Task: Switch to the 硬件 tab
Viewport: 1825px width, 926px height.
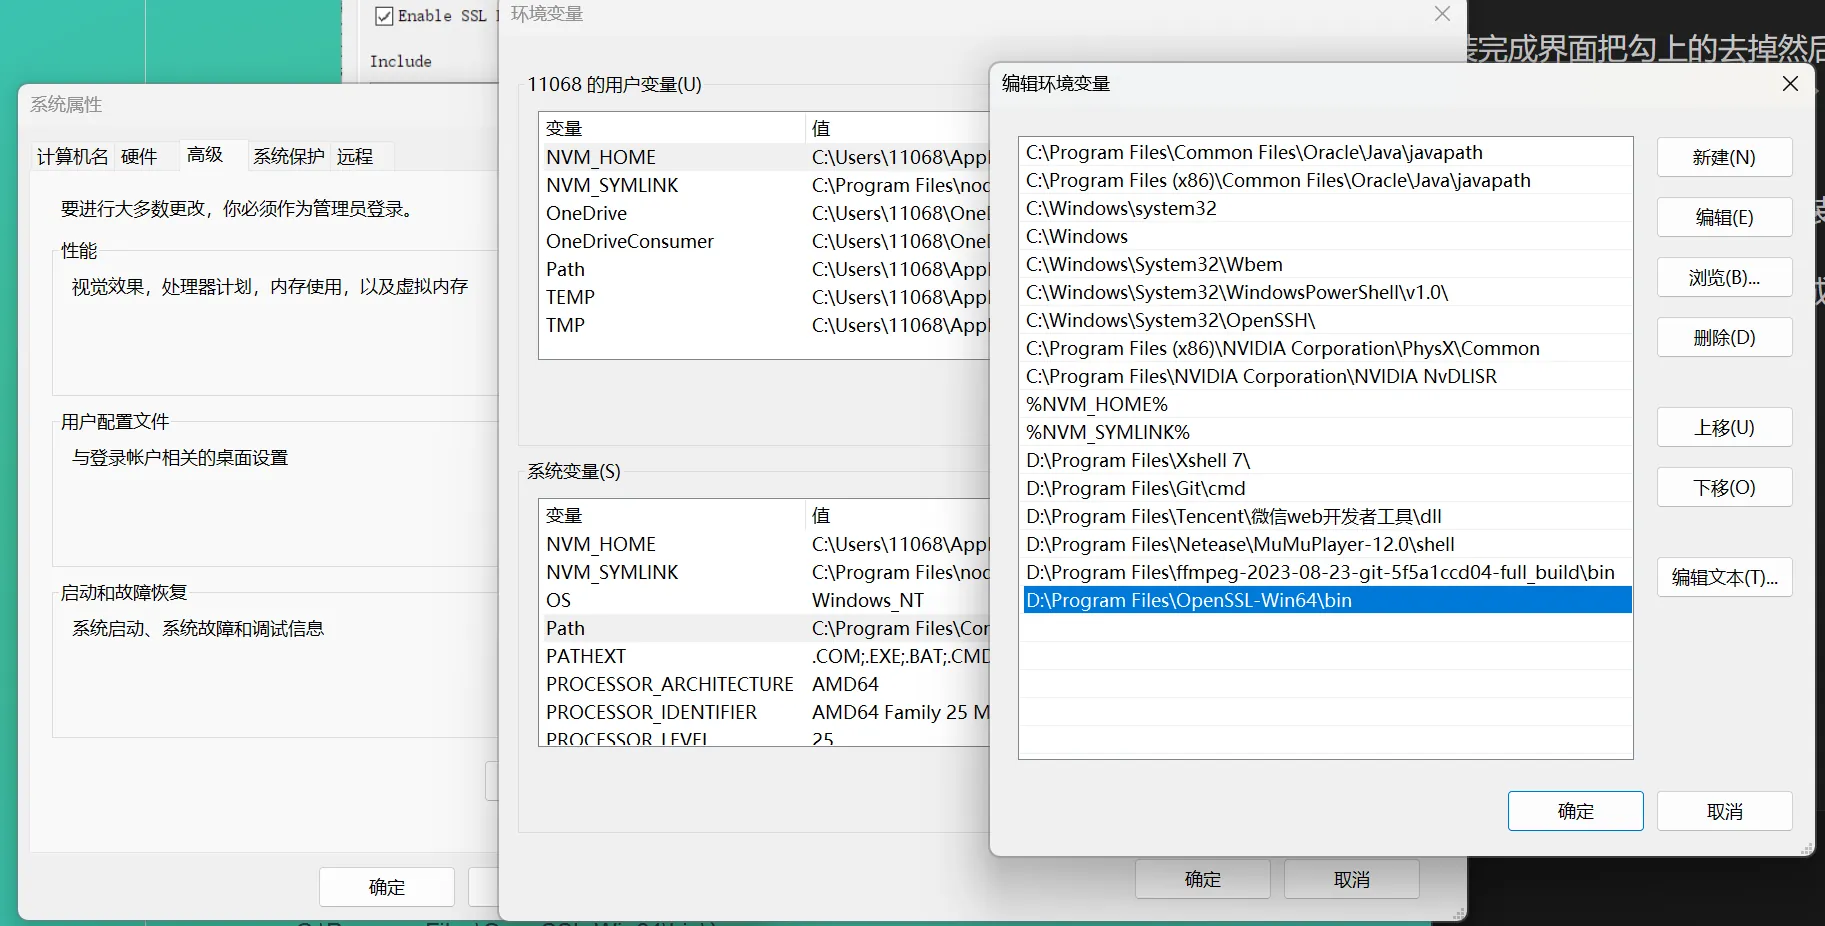Action: click(x=139, y=157)
